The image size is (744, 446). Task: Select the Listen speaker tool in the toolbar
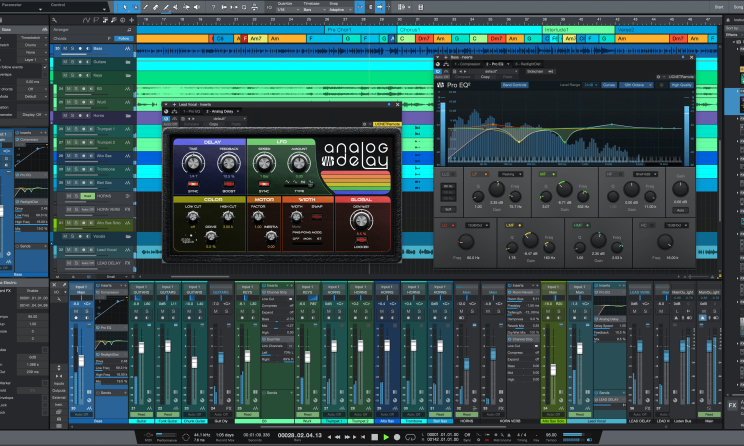(x=196, y=7)
